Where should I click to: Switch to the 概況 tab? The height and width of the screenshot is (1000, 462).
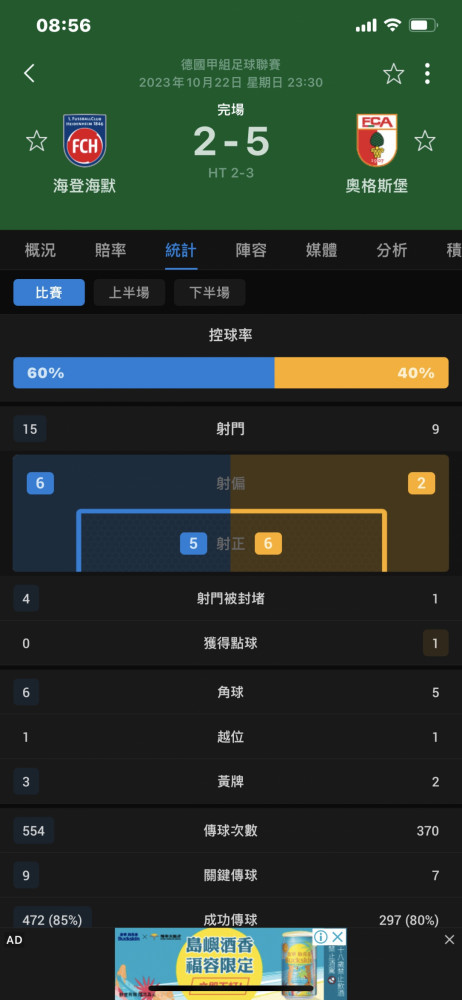click(x=40, y=251)
